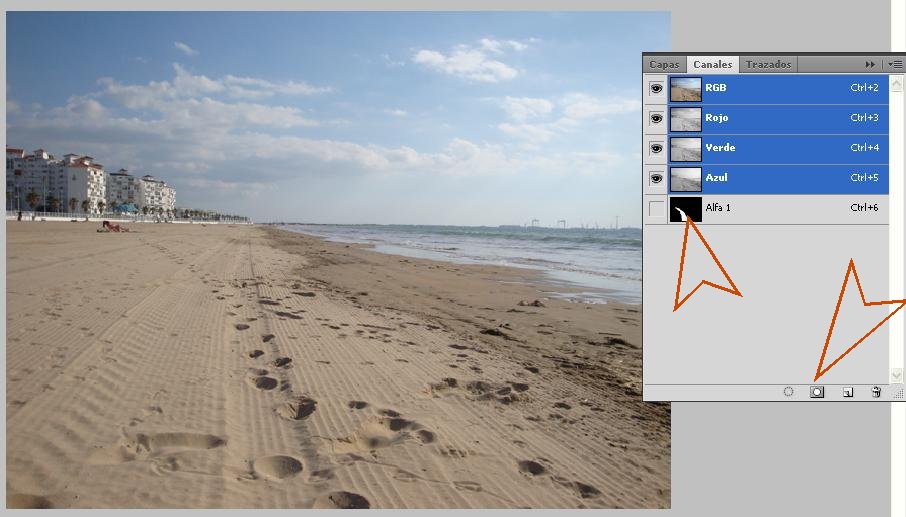Load channel as selection icon
The image size is (906, 517).
788,392
